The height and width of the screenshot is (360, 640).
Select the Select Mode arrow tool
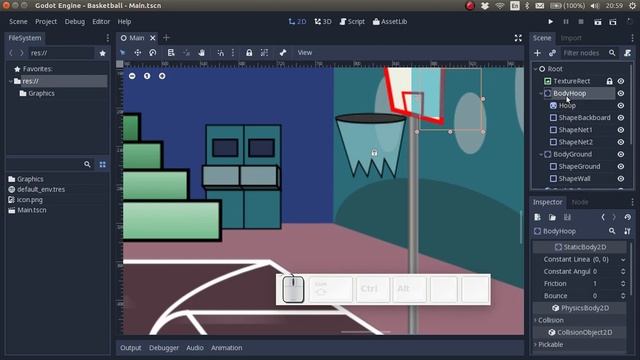point(122,53)
